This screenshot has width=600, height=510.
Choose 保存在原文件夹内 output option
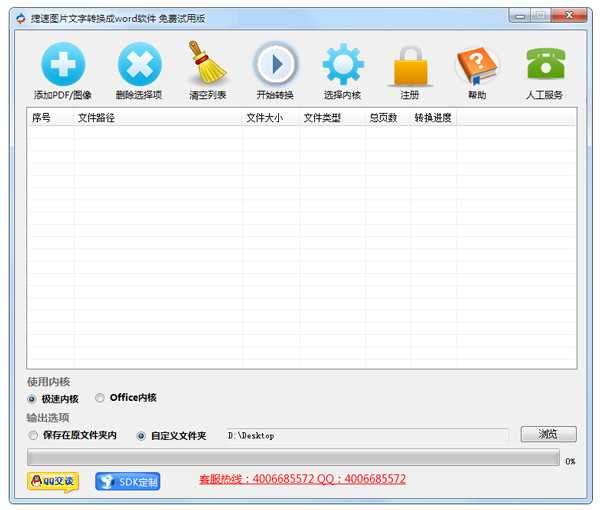click(x=33, y=435)
